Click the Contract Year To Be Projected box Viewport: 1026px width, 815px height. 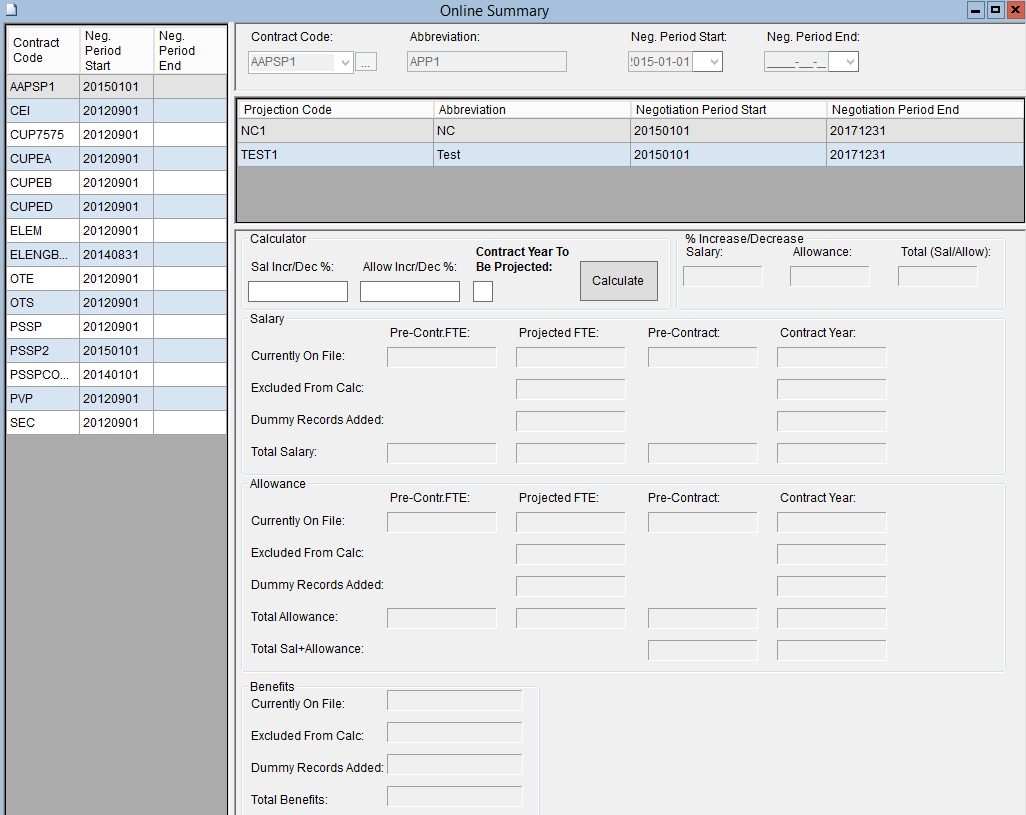click(x=483, y=291)
